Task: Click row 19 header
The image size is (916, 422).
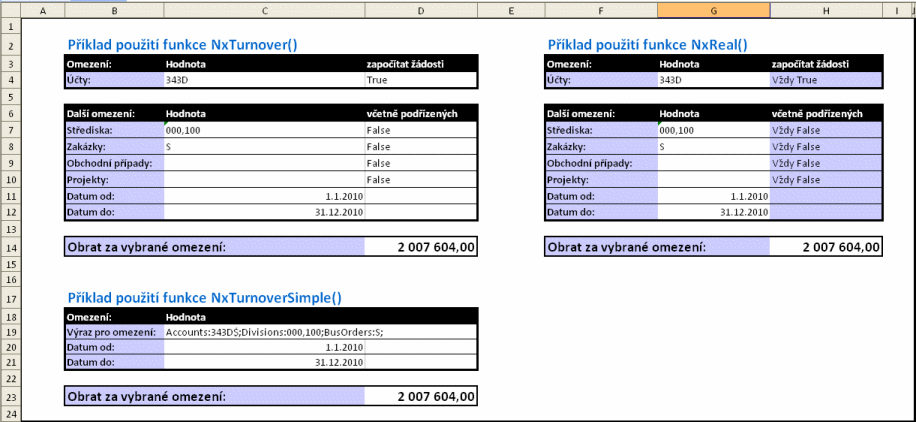Action: click(x=9, y=330)
